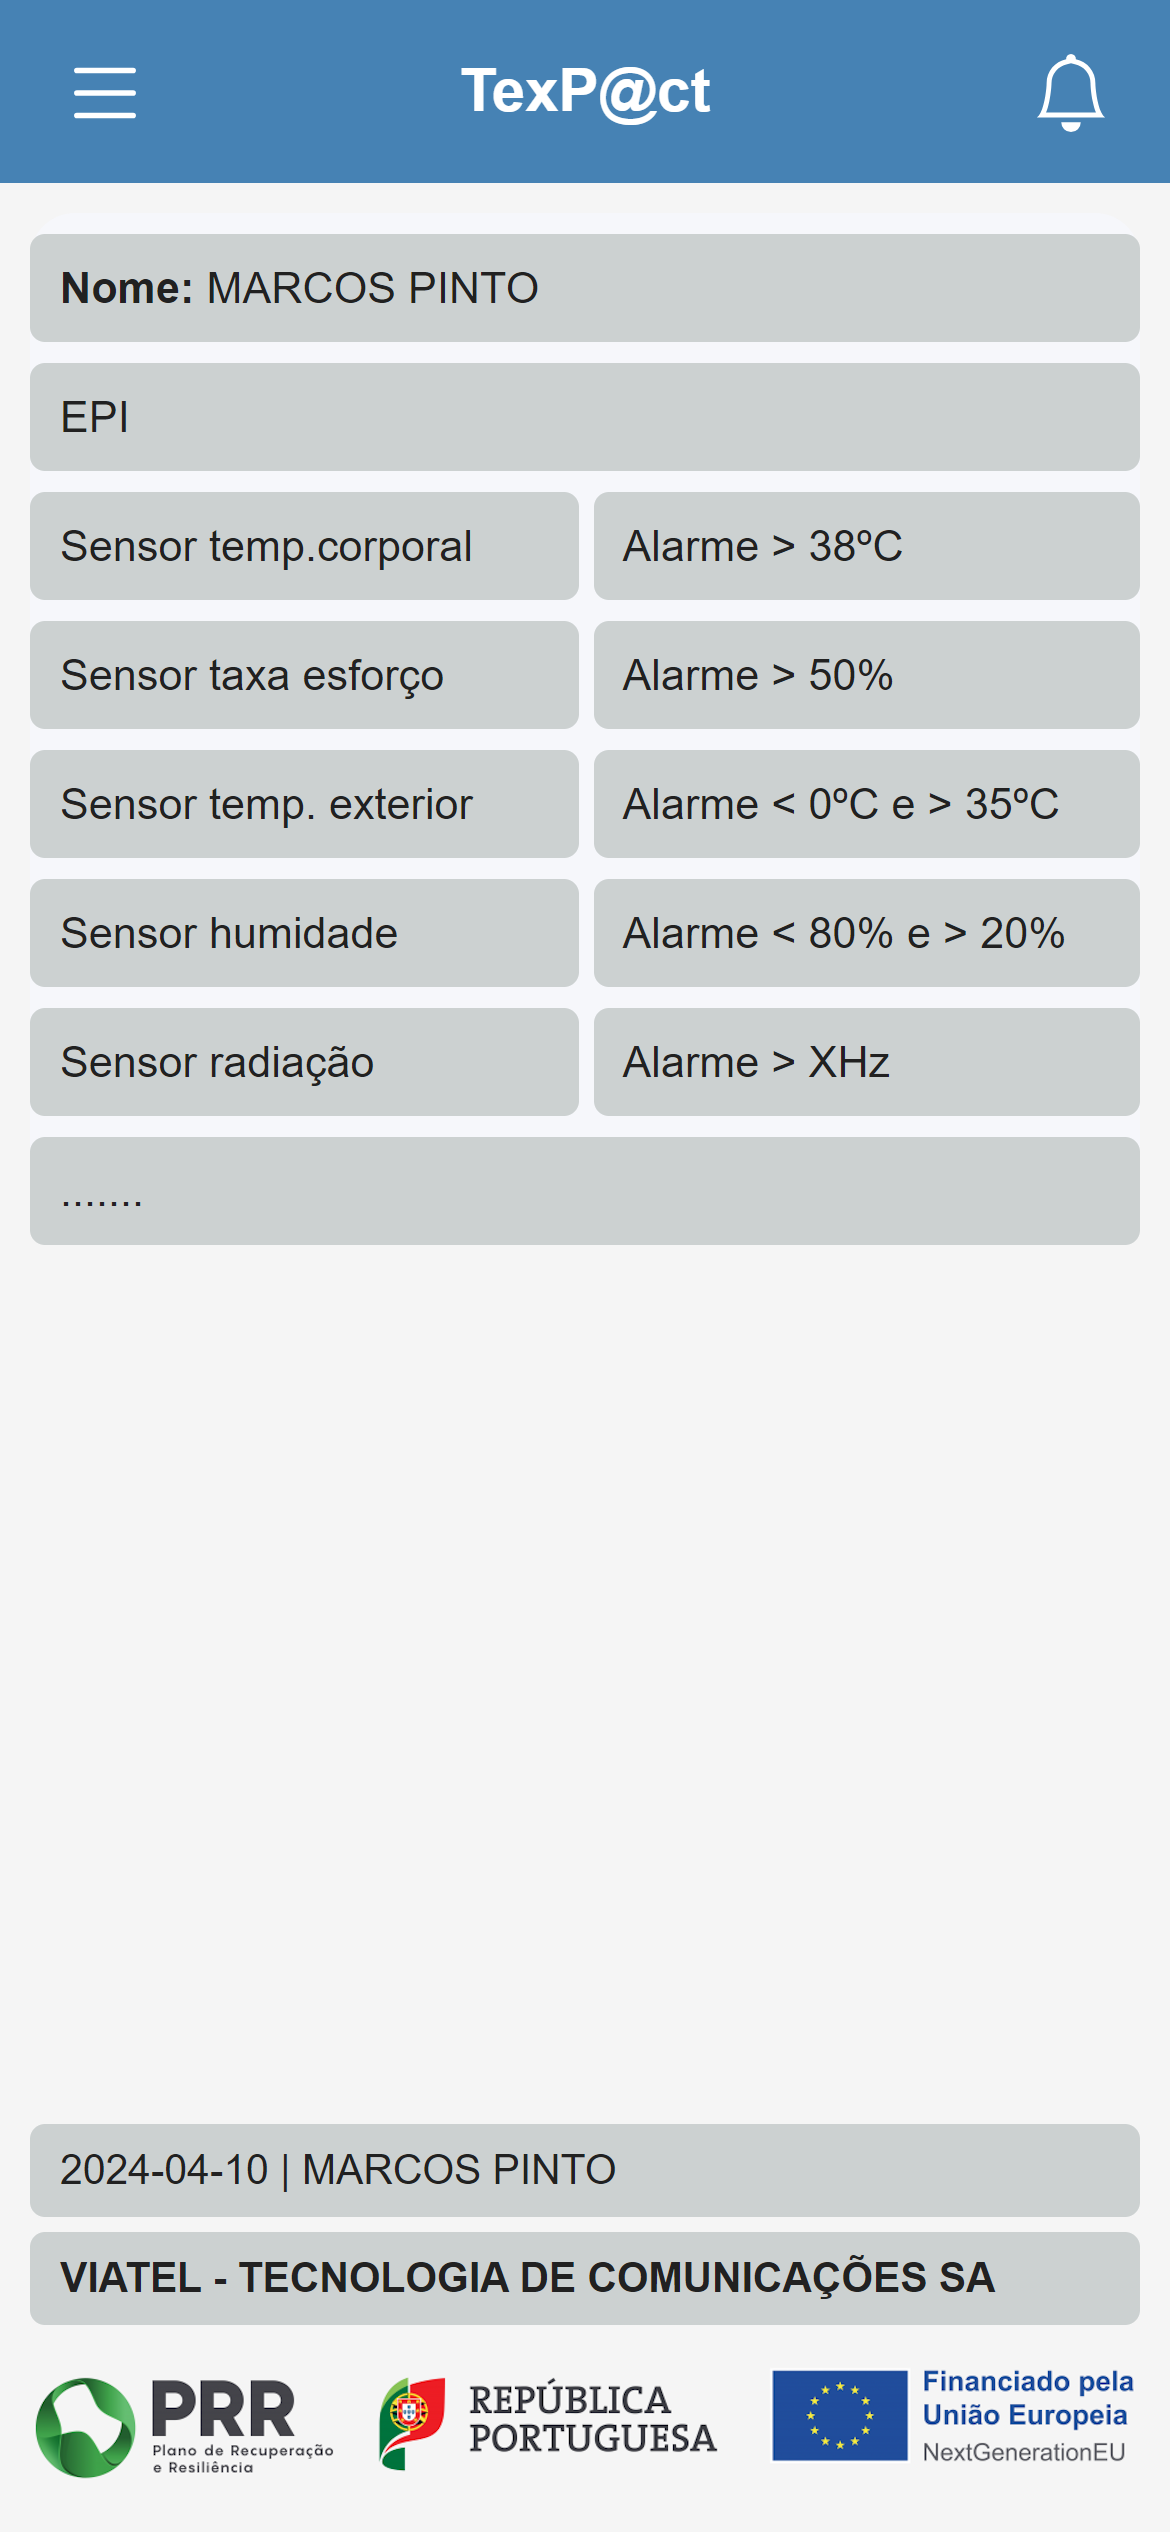Click Alarme < 0ºC e > 35ºC cell
Screen dimensions: 1170x2532
click(x=866, y=804)
